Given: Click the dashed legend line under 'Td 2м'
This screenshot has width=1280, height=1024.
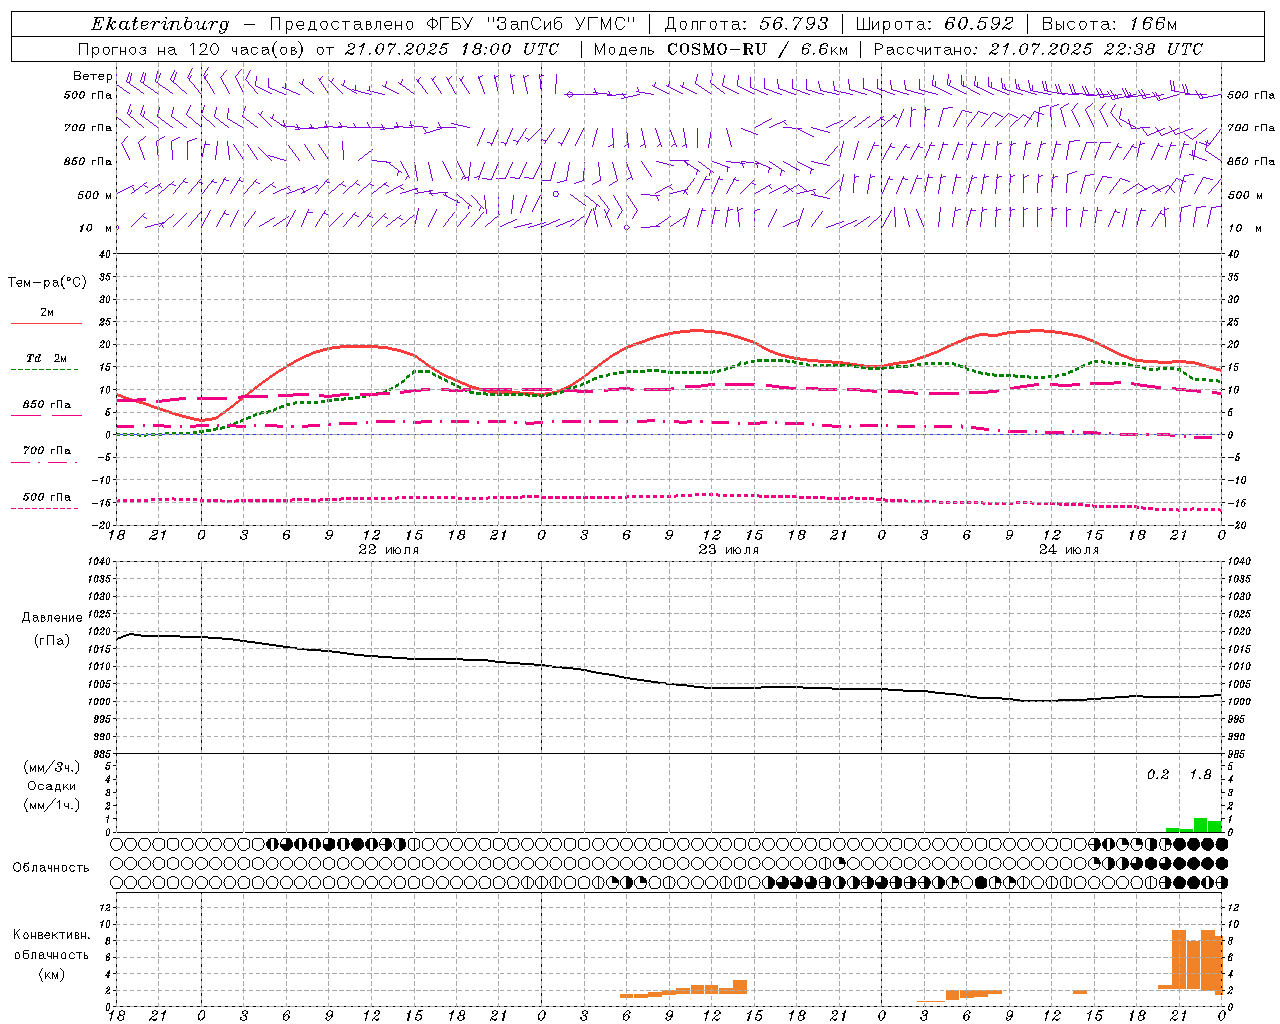Looking at the screenshot, I should (46, 370).
